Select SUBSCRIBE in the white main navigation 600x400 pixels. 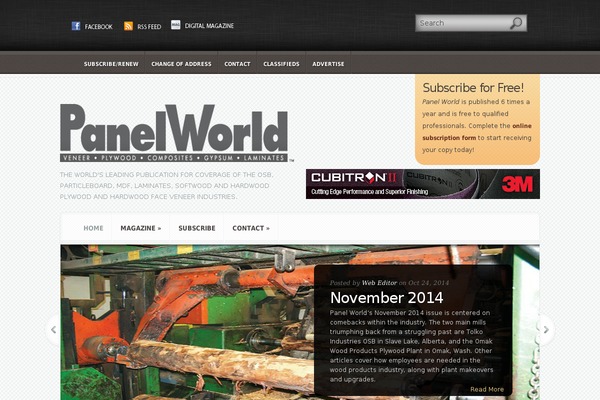click(197, 228)
